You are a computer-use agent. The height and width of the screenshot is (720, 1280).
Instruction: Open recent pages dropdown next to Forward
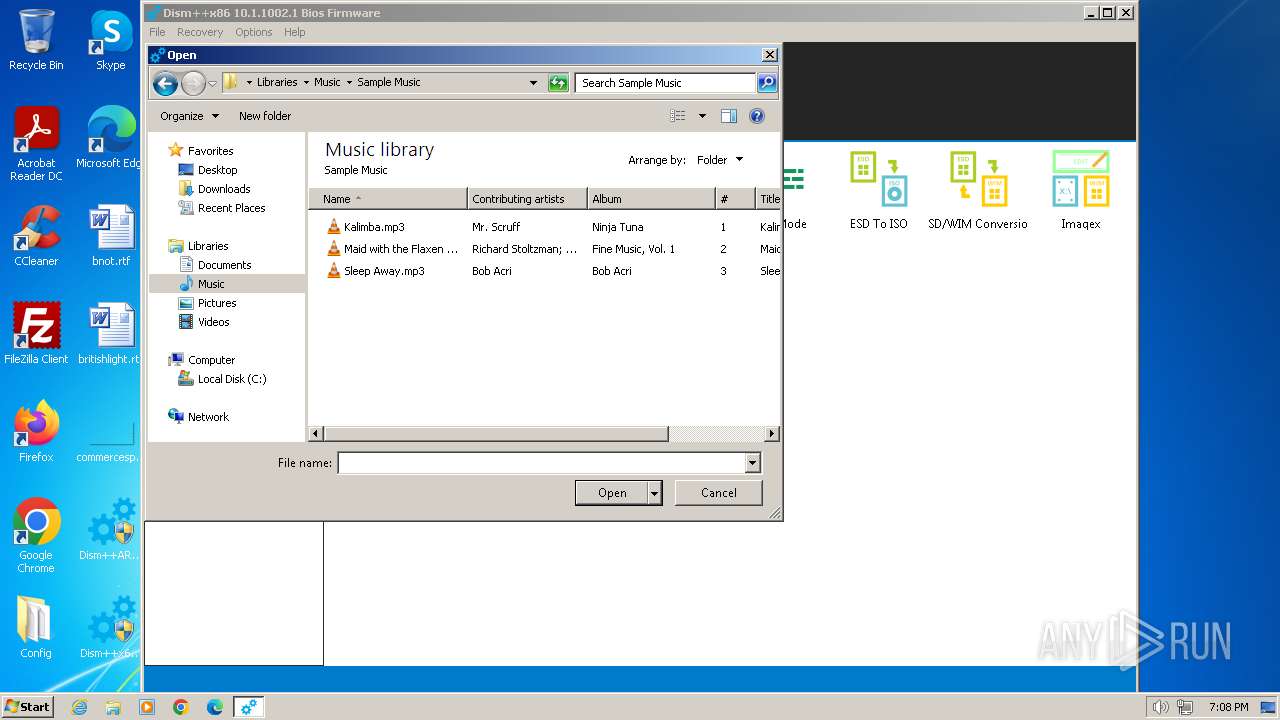click(212, 83)
